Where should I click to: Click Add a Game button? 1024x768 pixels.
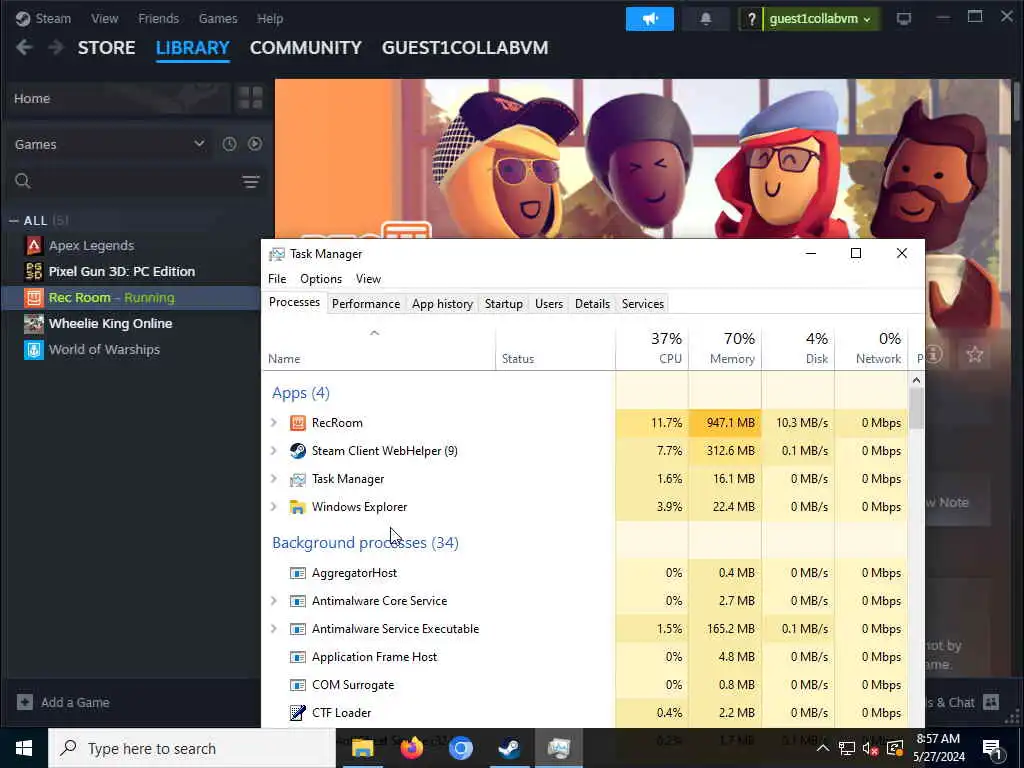(x=63, y=702)
